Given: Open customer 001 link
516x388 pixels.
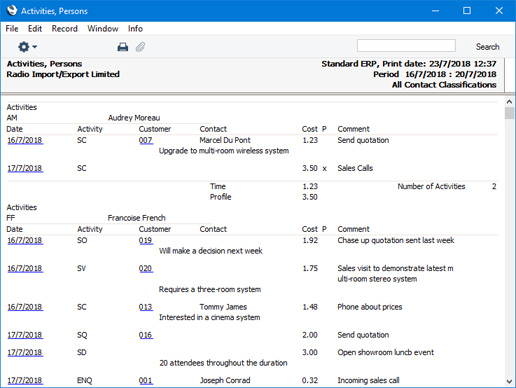Looking at the screenshot, I should 146,380.
